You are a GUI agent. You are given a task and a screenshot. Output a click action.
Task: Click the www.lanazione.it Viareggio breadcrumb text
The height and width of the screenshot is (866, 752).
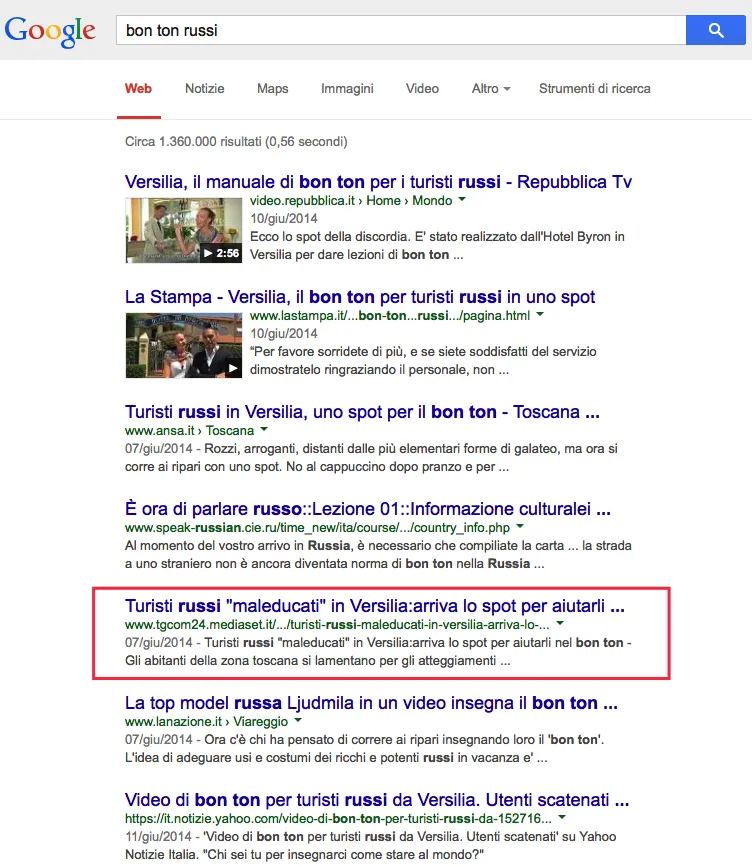click(206, 721)
